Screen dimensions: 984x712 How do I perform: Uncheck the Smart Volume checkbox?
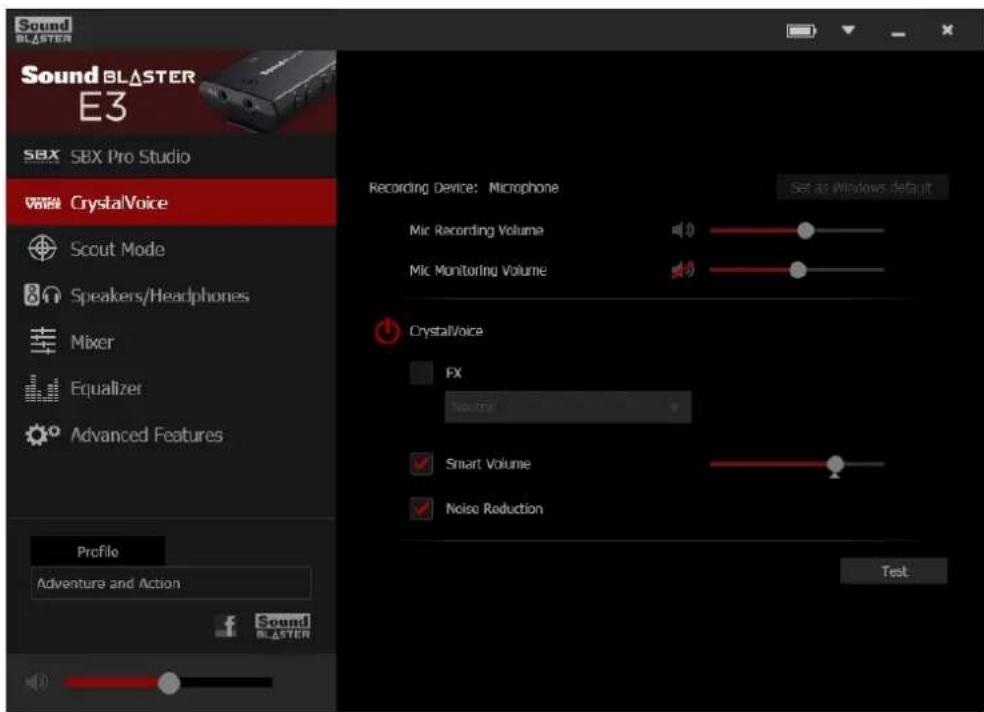click(421, 464)
